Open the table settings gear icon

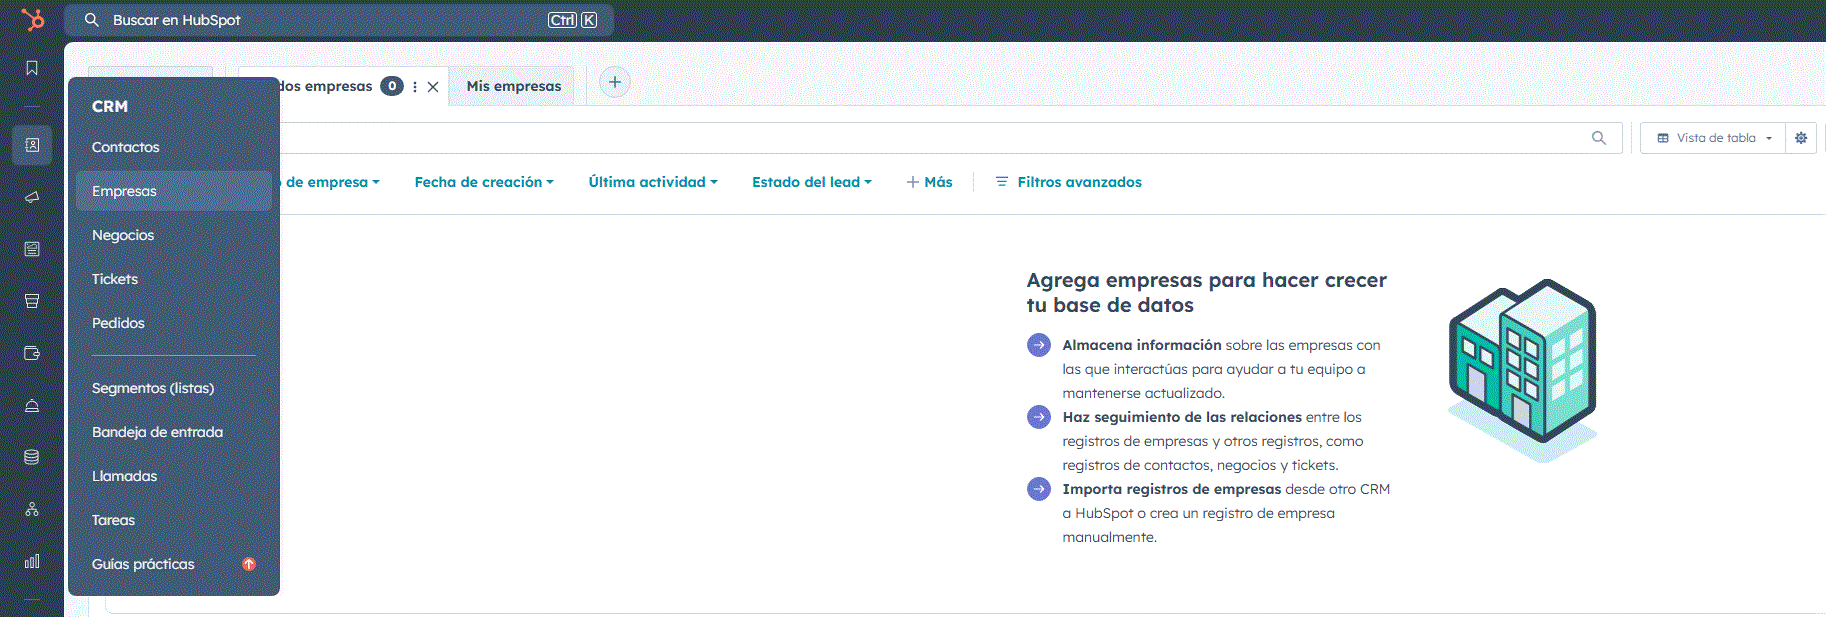click(x=1801, y=138)
